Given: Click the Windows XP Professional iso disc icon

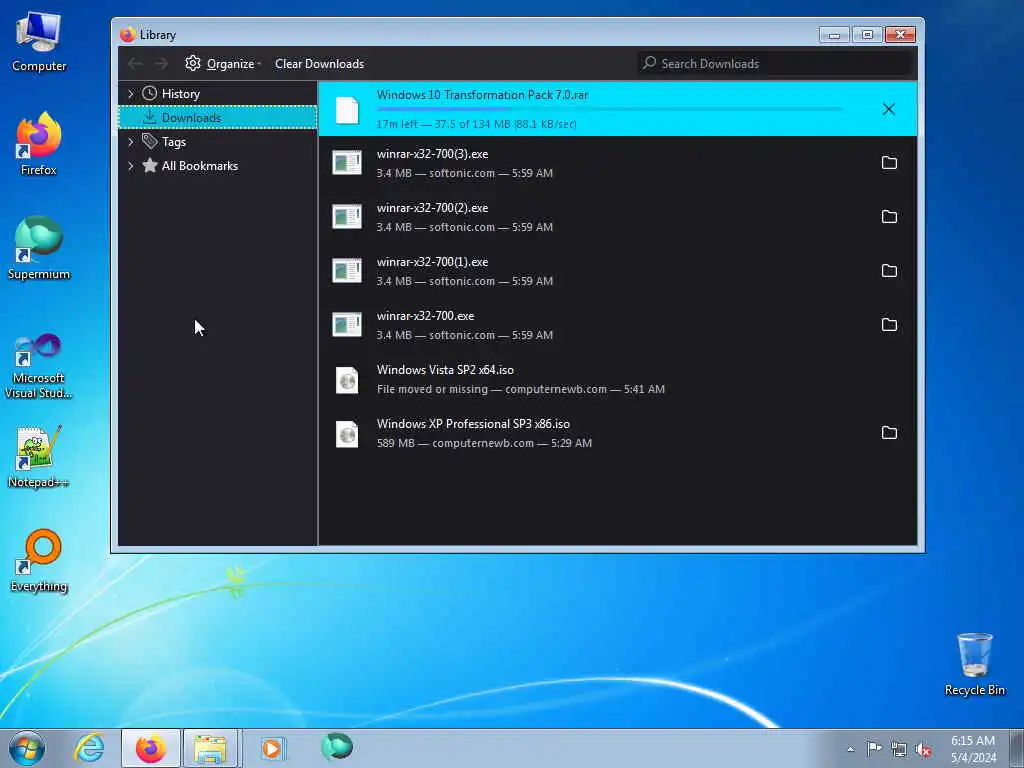Looking at the screenshot, I should pyautogui.click(x=347, y=434).
